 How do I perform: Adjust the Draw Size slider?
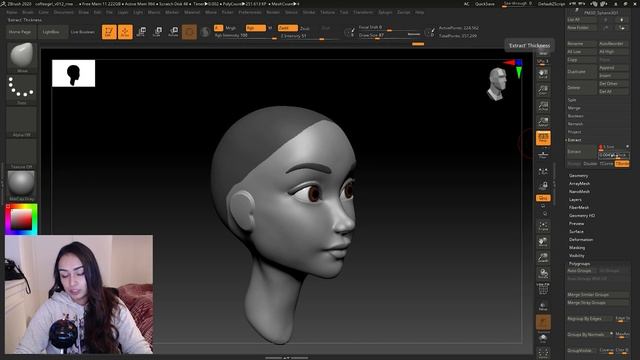point(389,36)
